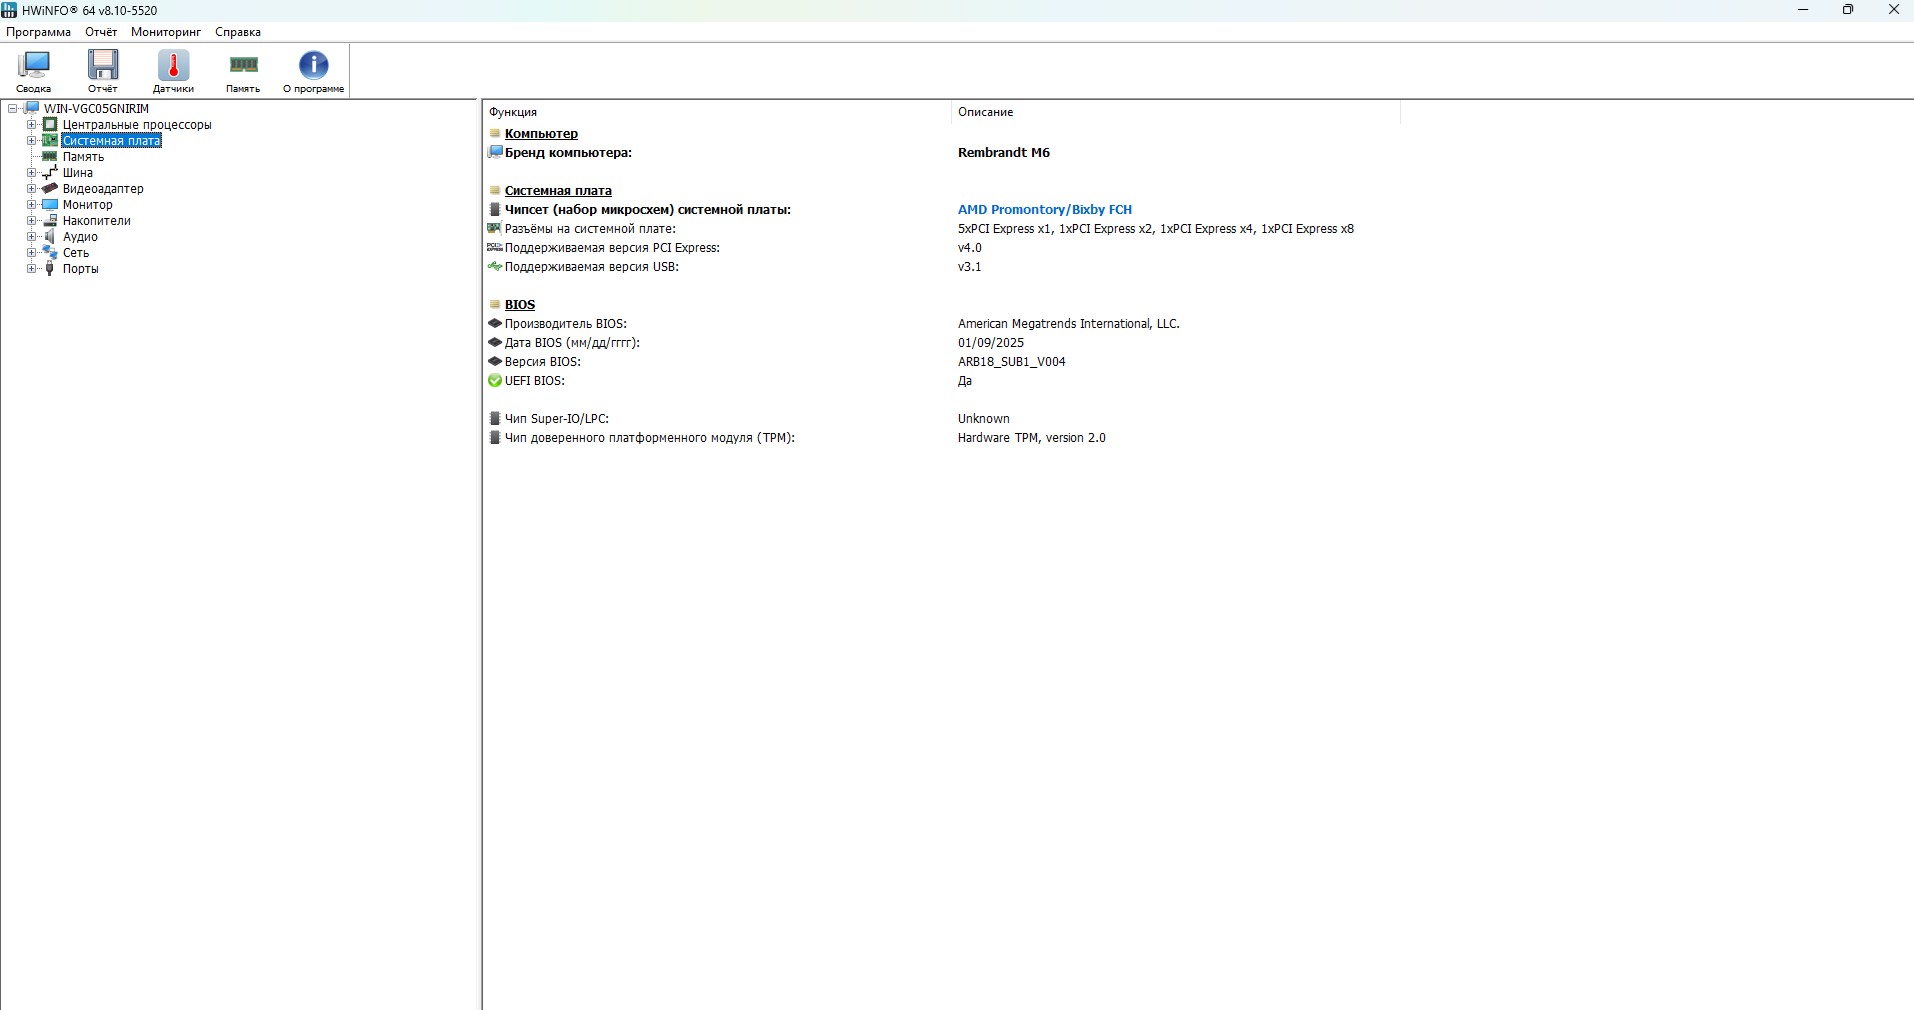Expand the Аудио tree node
Viewport: 1914px width, 1010px height.
pos(32,237)
